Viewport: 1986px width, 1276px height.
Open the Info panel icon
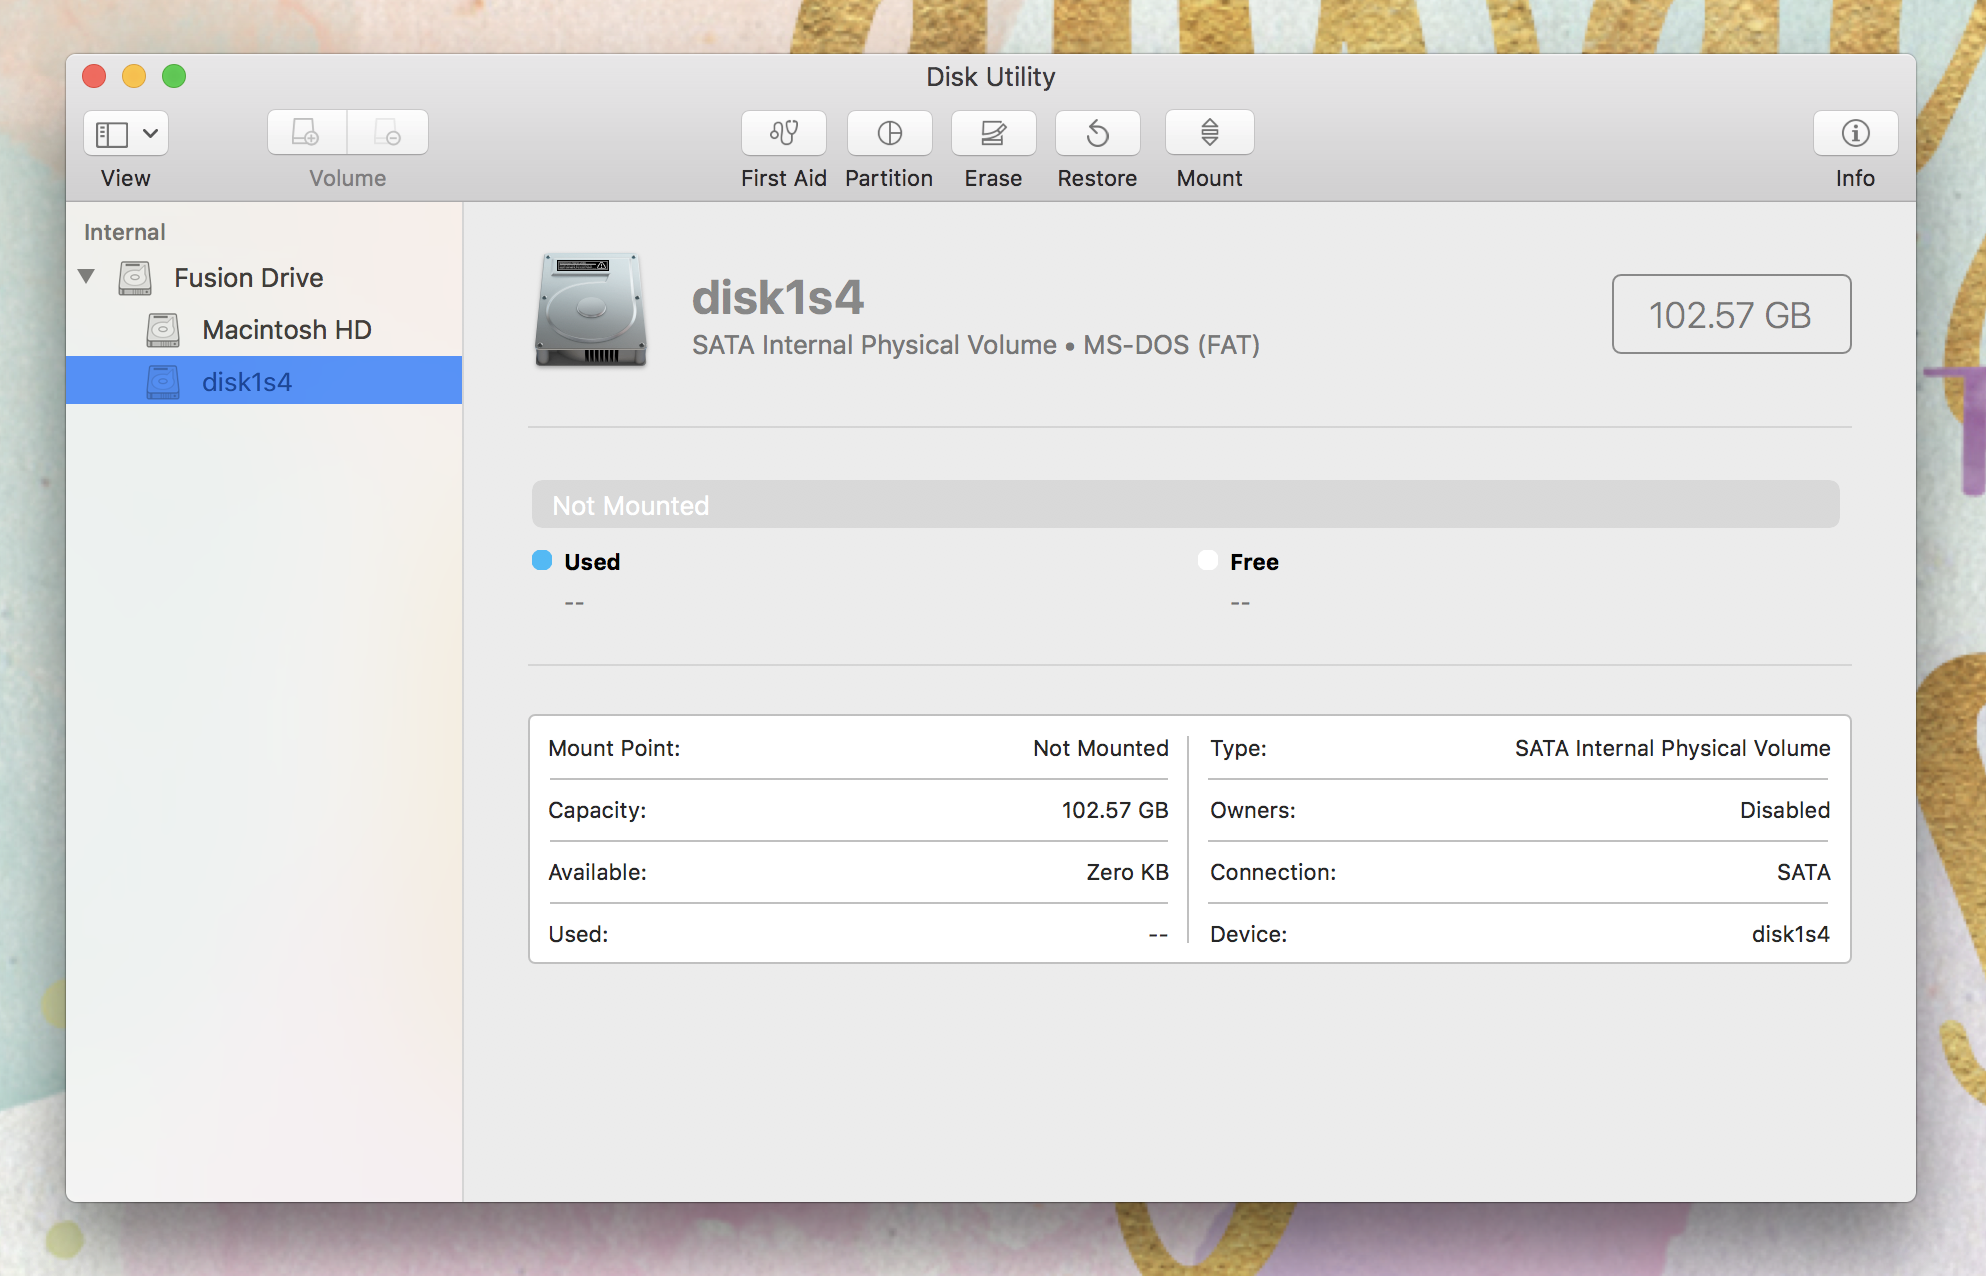tap(1855, 133)
